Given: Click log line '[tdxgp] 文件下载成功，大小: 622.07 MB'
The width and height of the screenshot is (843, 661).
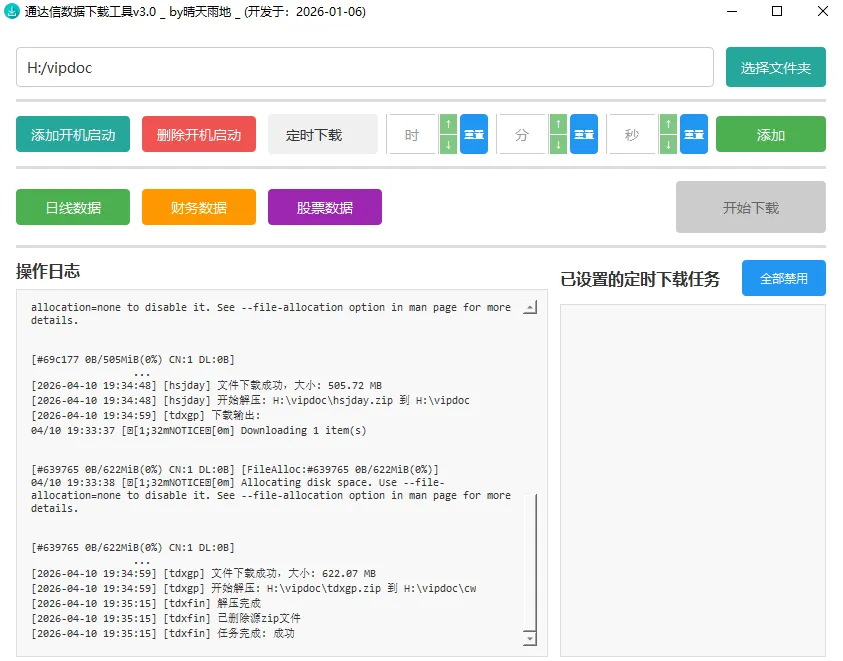Looking at the screenshot, I should [x=204, y=574].
